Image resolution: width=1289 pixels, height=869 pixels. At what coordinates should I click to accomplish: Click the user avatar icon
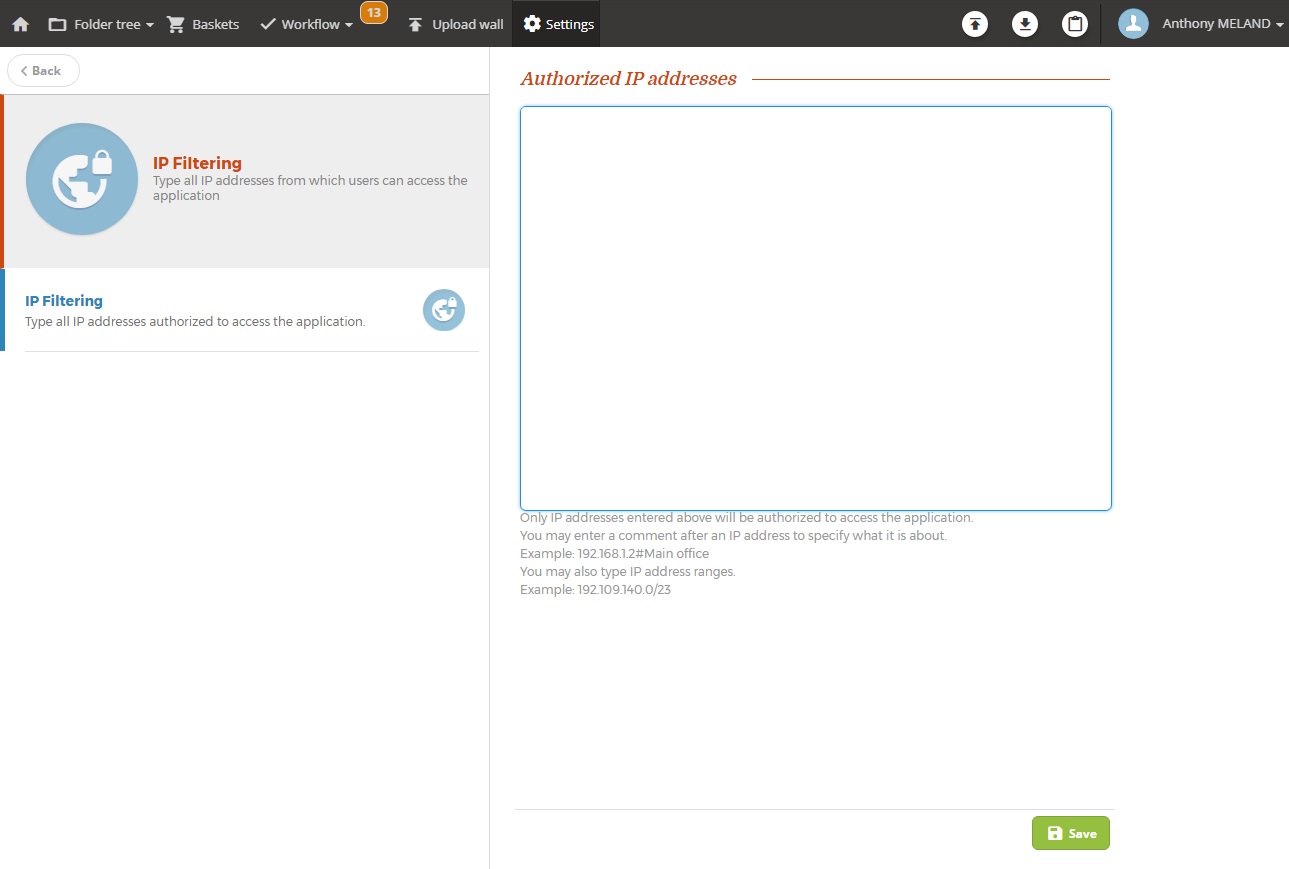point(1133,24)
